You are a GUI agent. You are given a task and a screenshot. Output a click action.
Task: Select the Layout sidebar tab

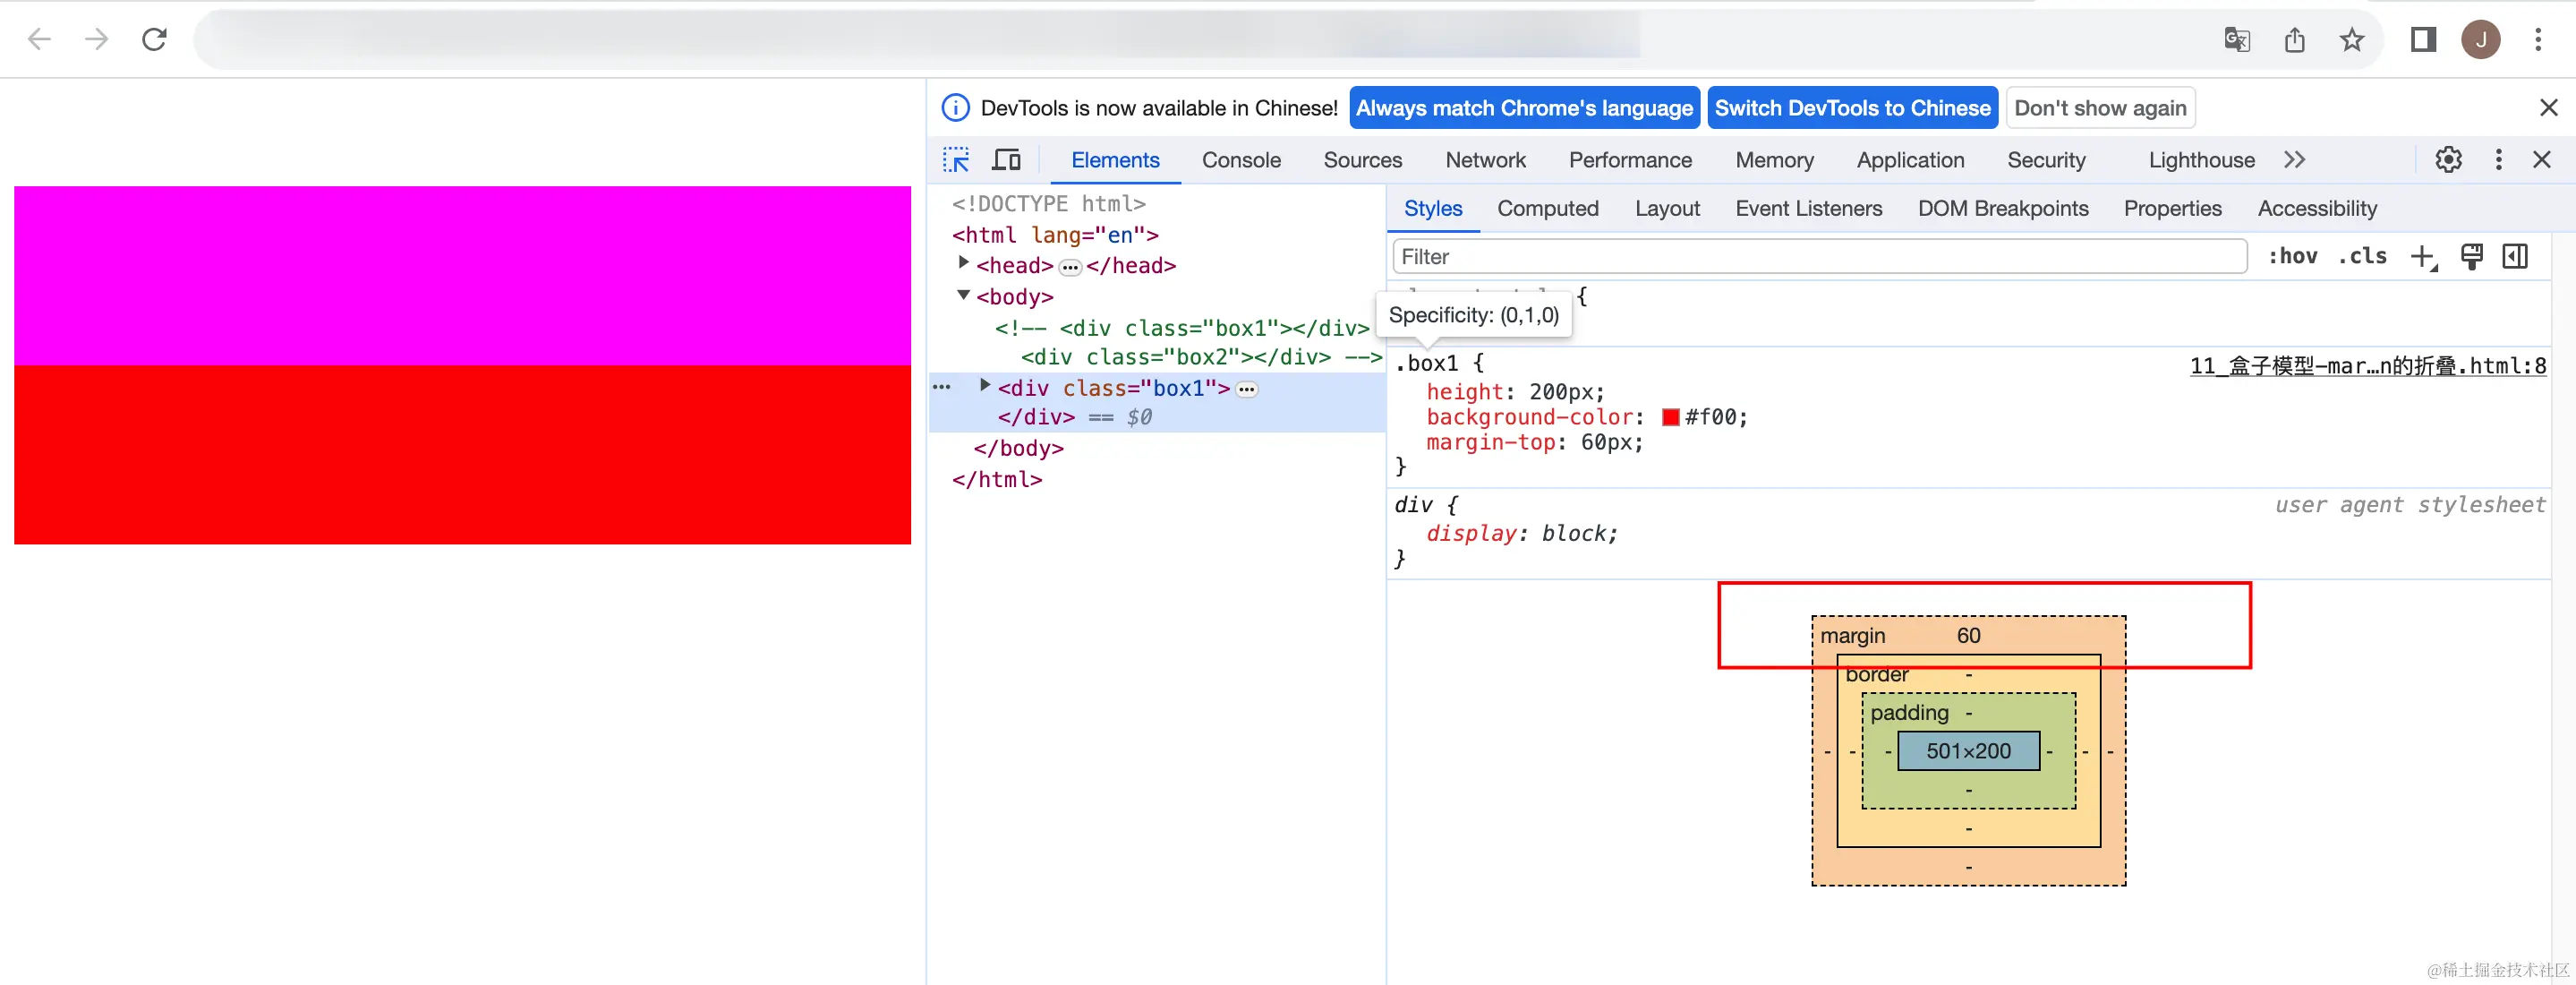click(x=1667, y=209)
